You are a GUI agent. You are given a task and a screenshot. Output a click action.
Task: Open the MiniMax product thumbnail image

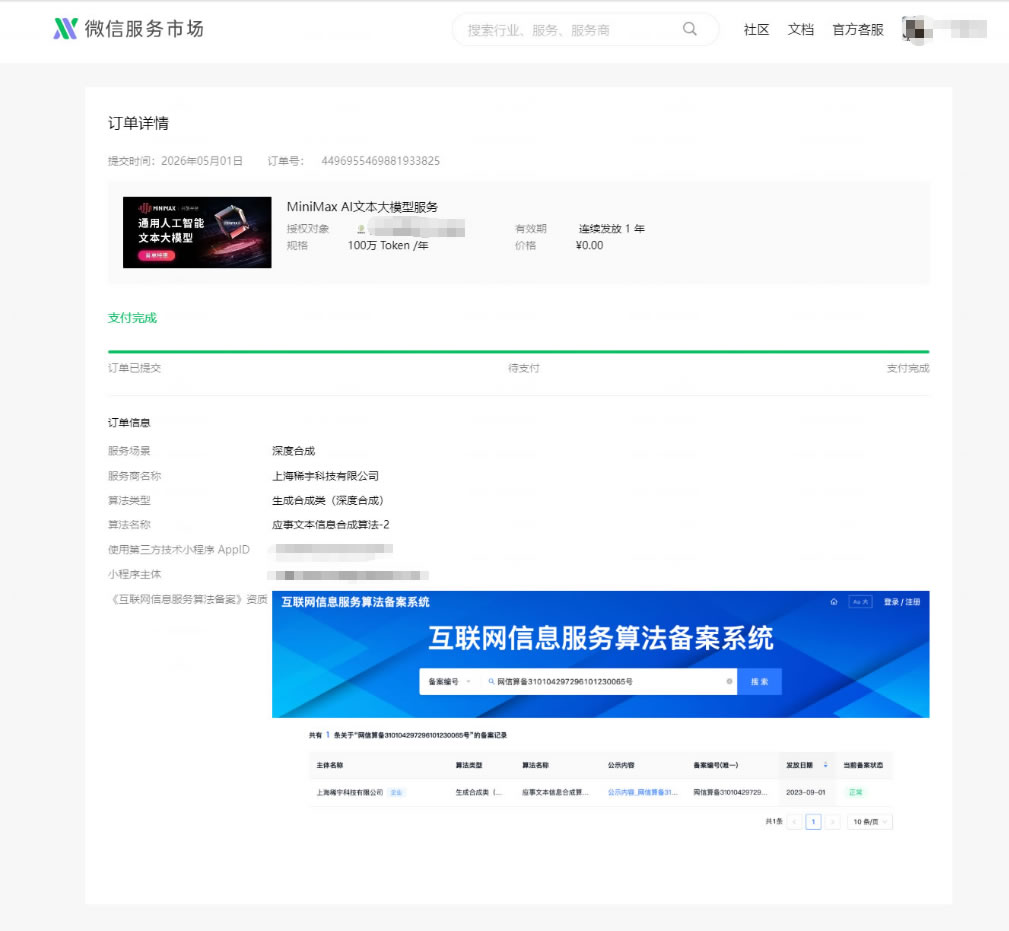197,232
